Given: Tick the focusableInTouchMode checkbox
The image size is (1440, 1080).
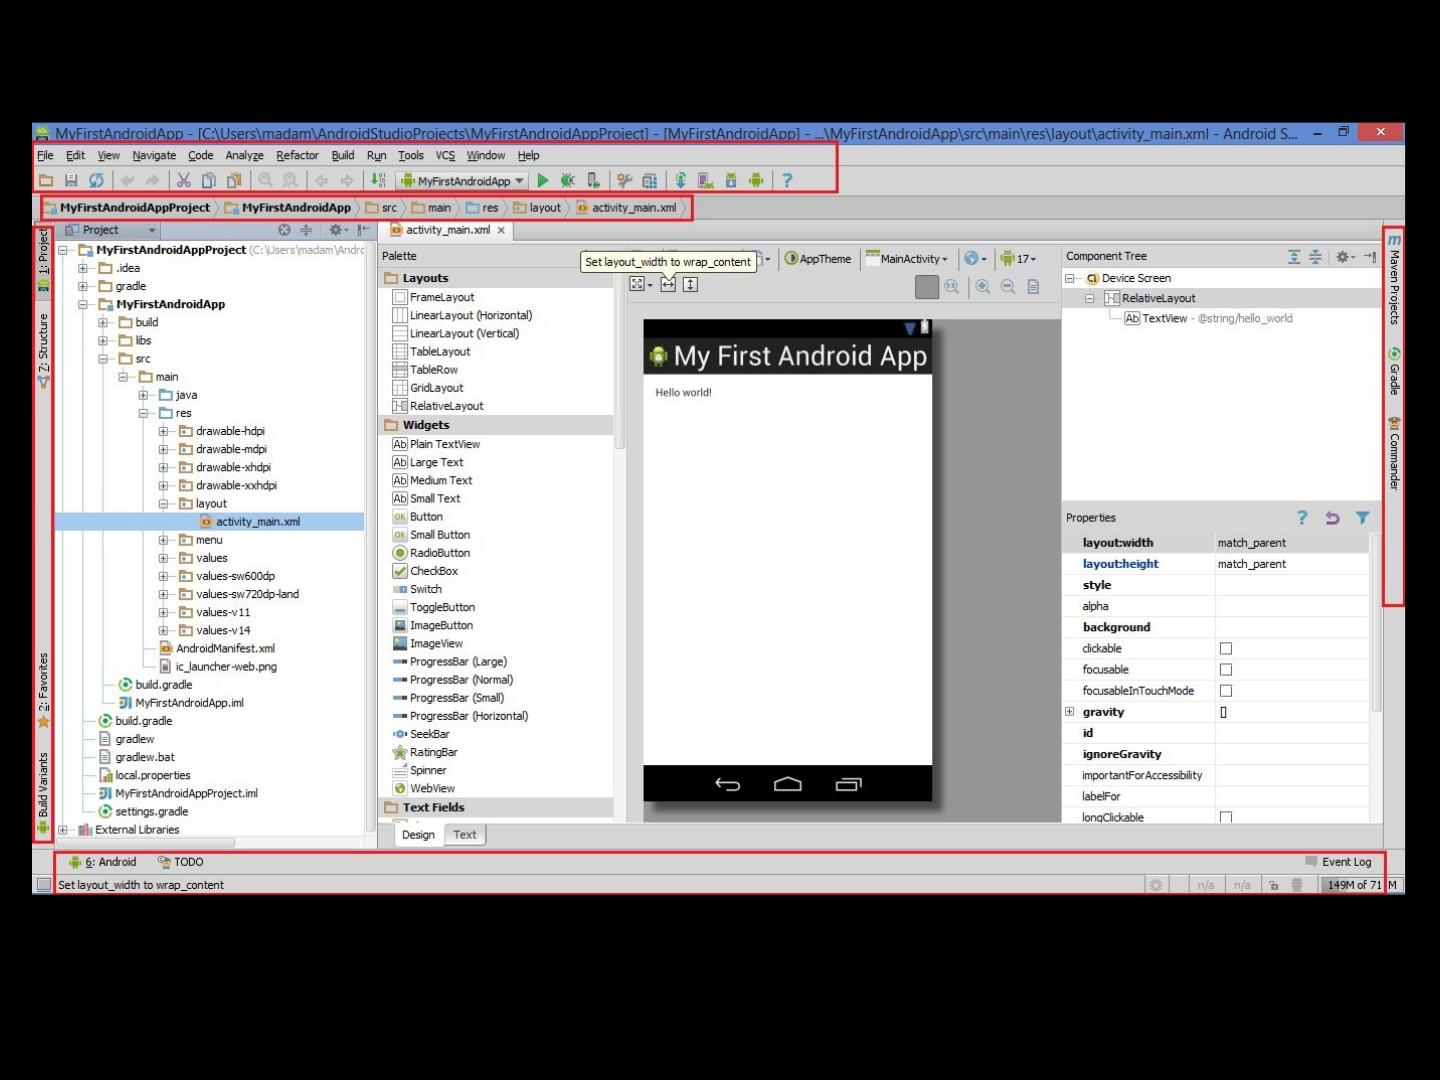Looking at the screenshot, I should click(1226, 691).
